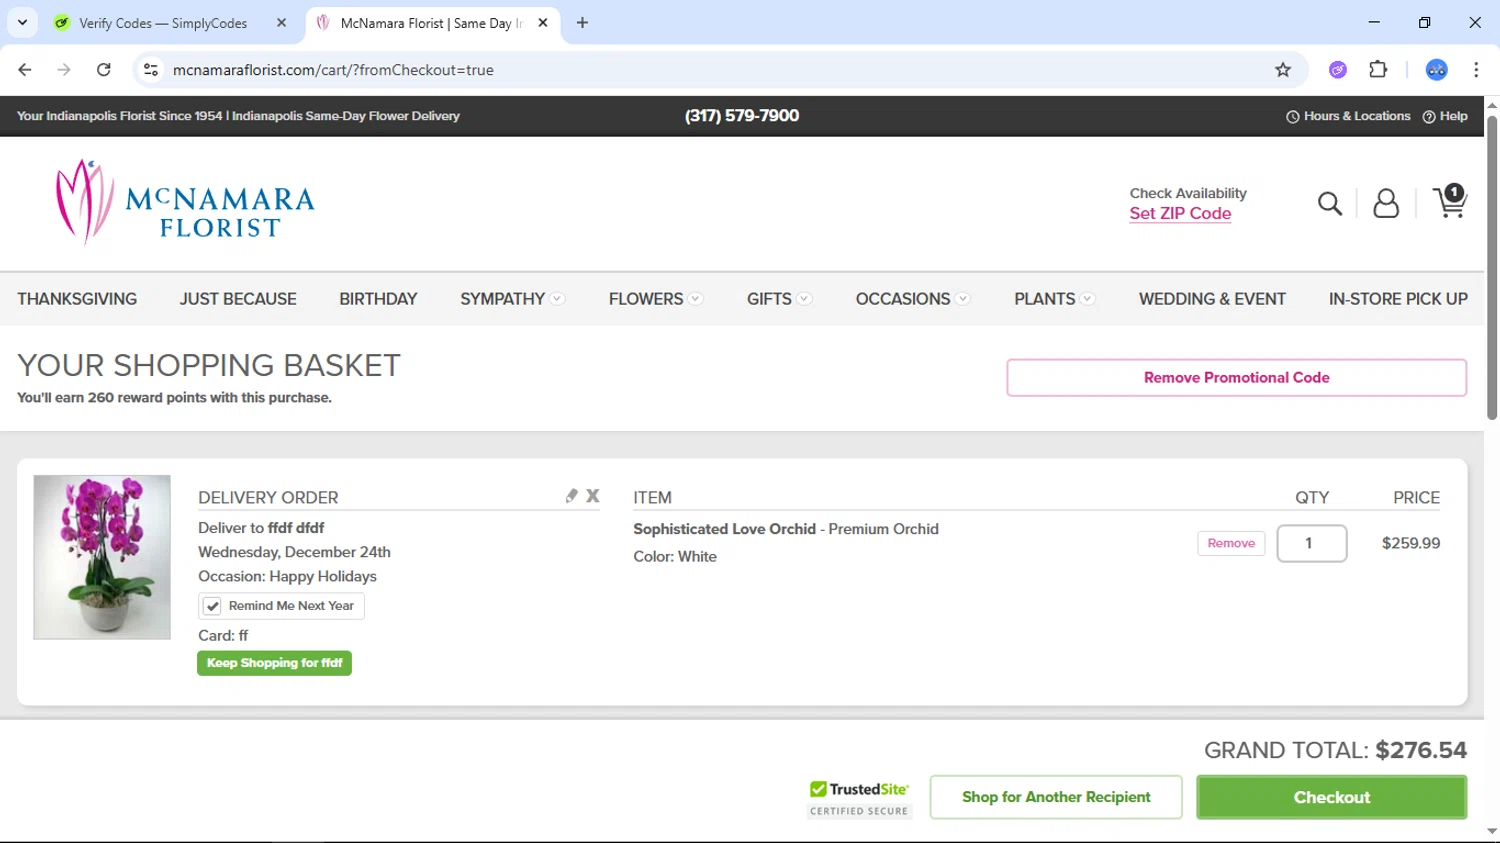Click the $259.99 price text
The image size is (1500, 843).
(1411, 543)
